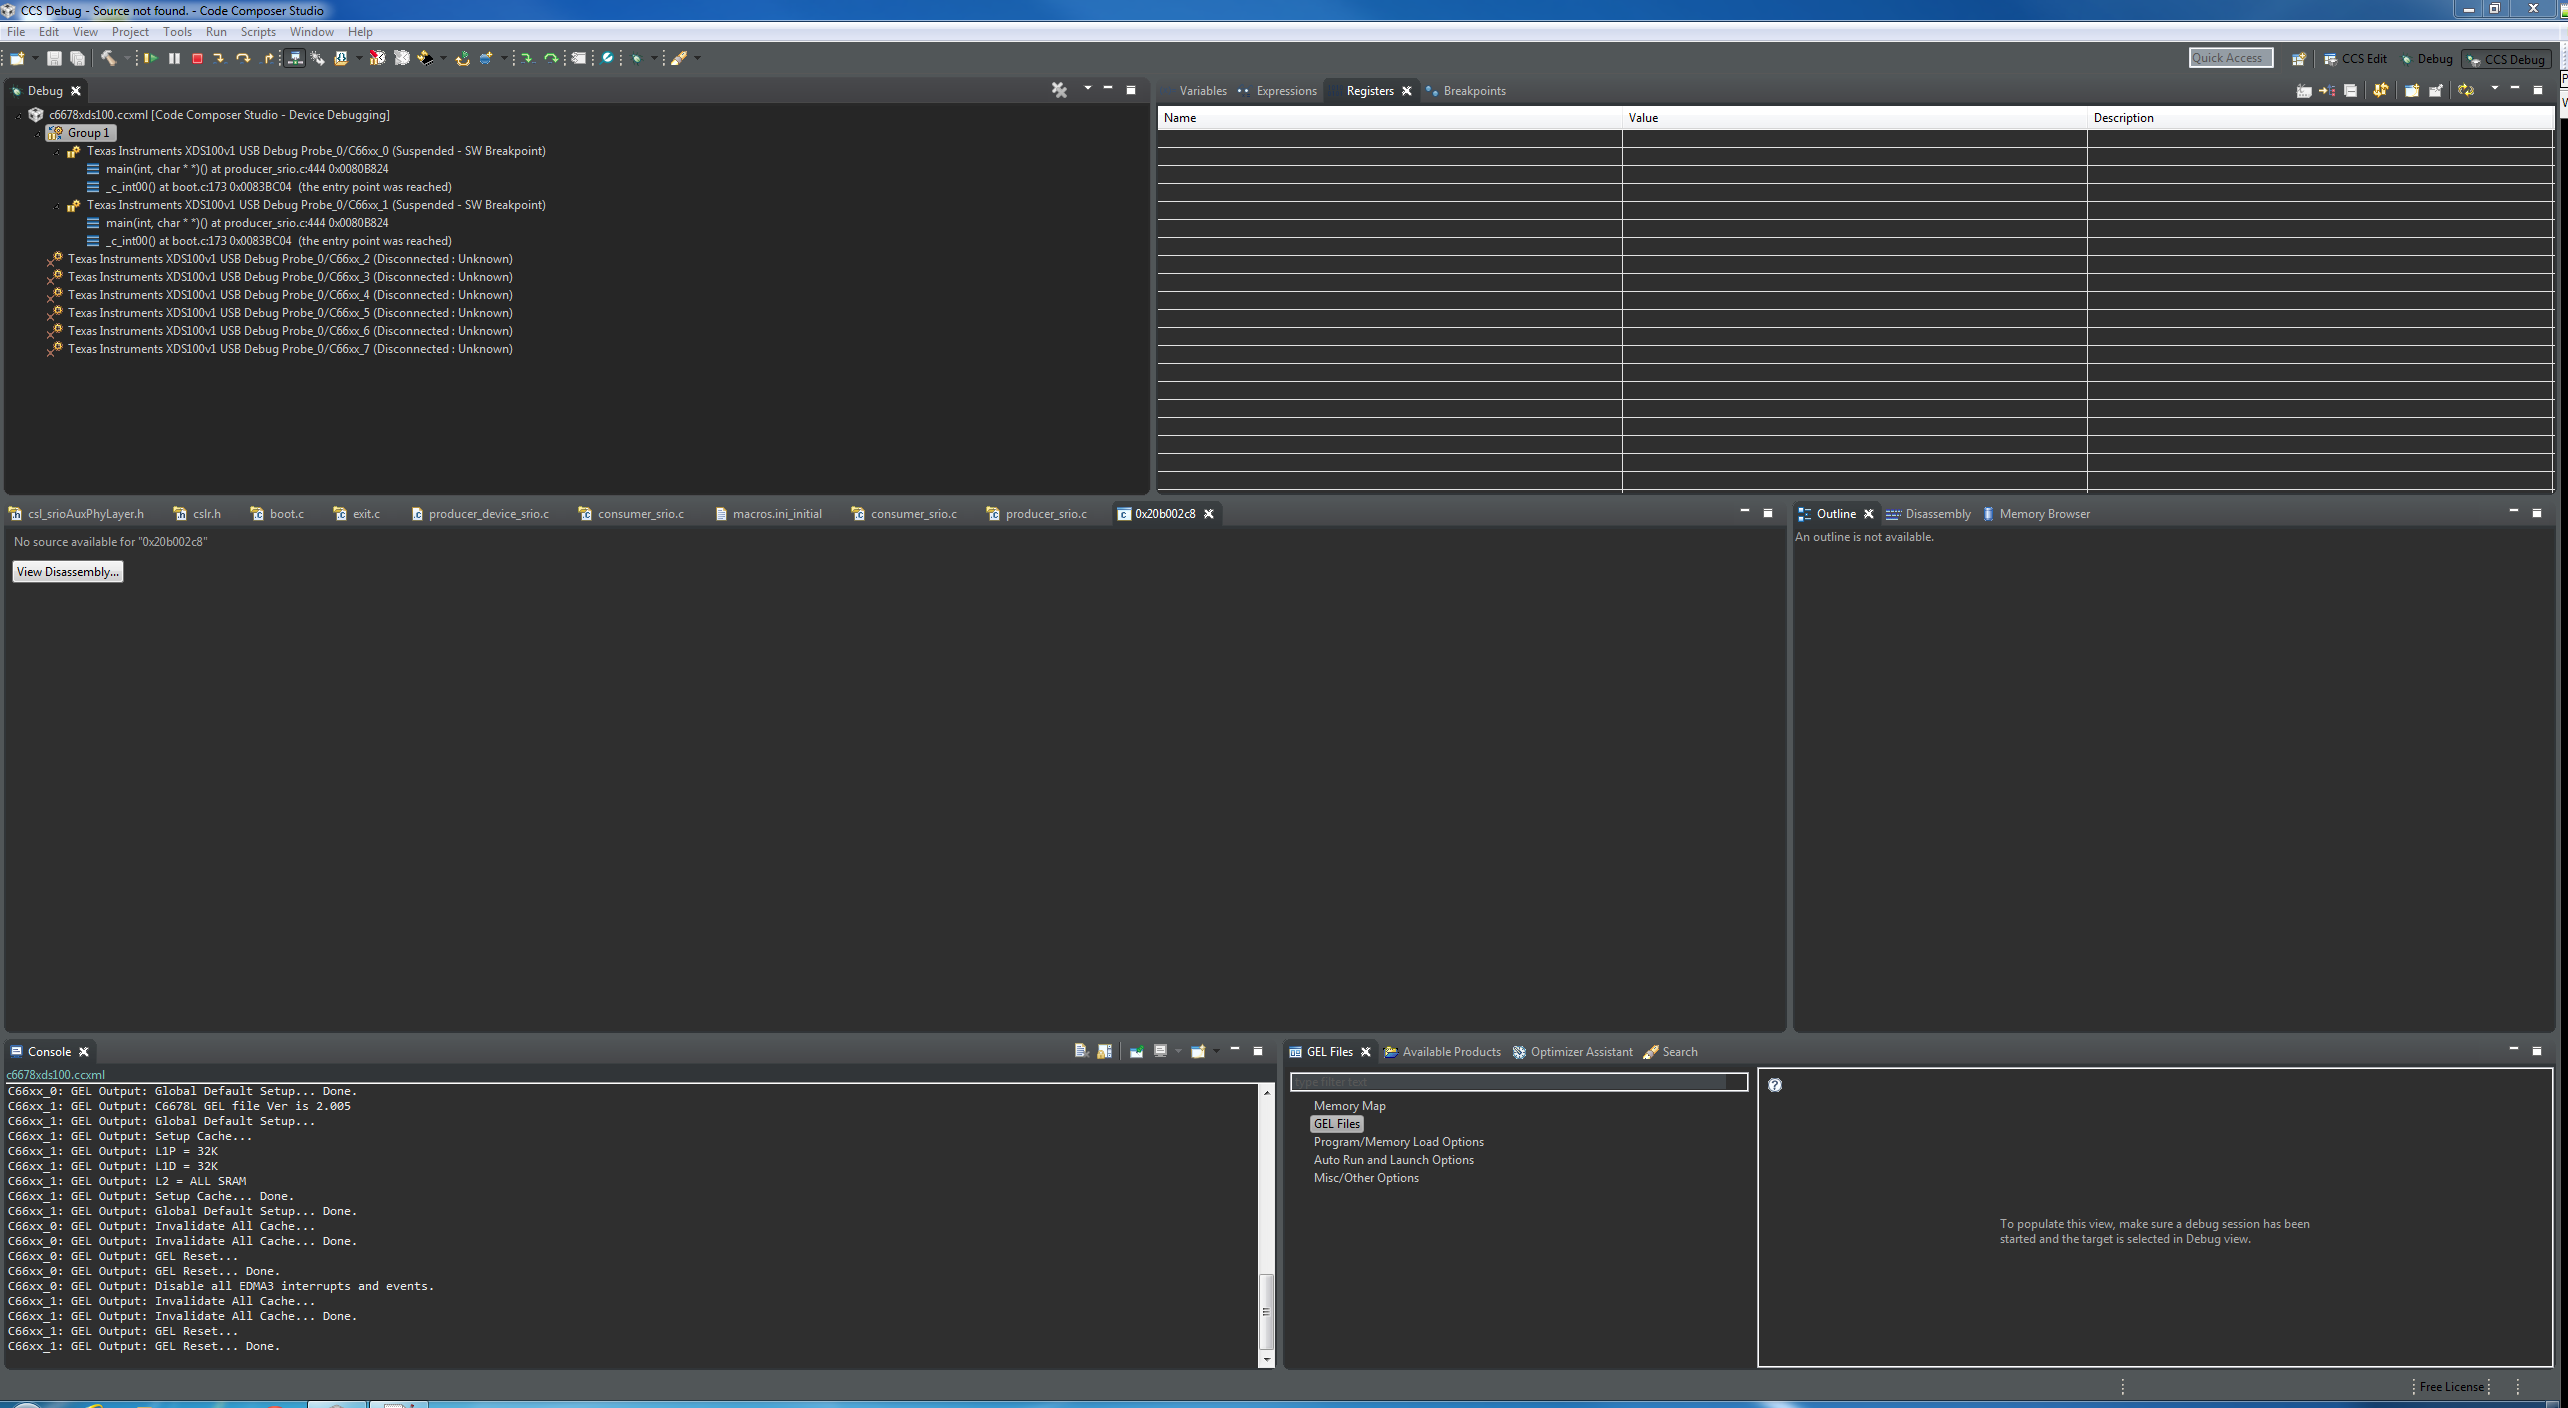Click the Step Into toolbar icon

click(x=219, y=59)
